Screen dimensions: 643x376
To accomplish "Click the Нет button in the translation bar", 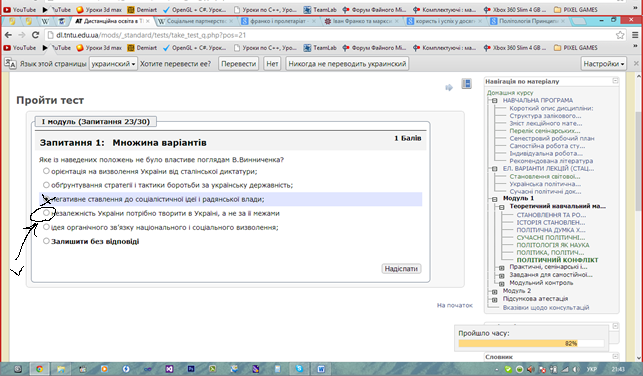I will tap(272, 64).
